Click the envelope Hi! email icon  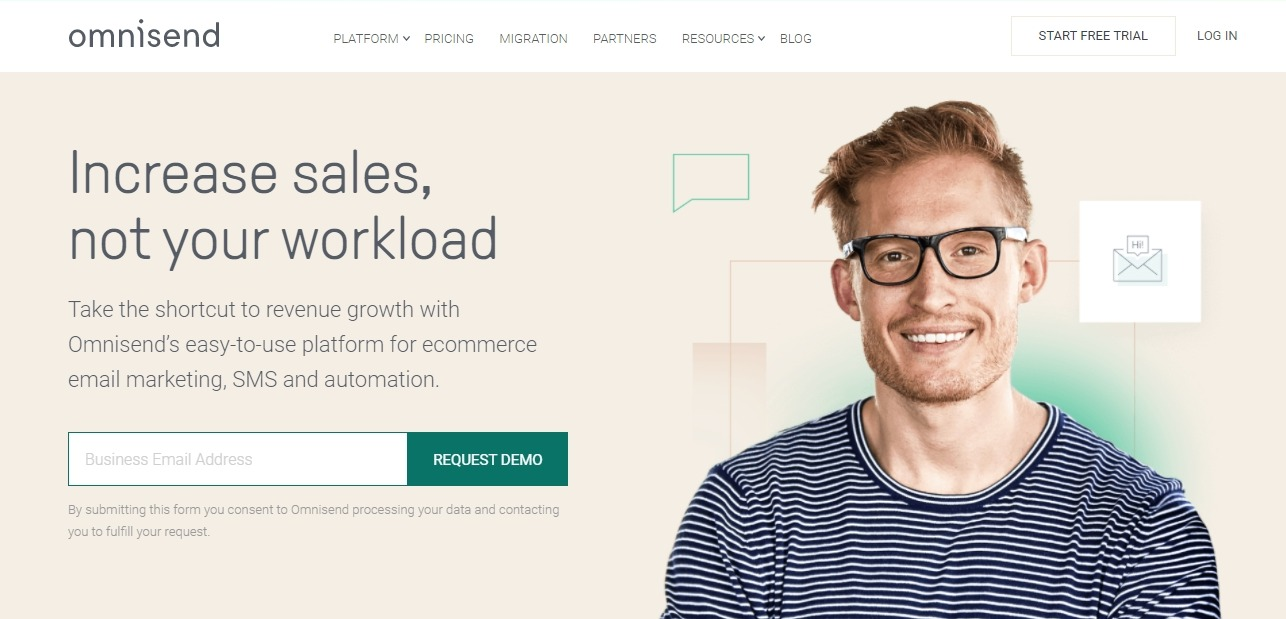[1138, 259]
